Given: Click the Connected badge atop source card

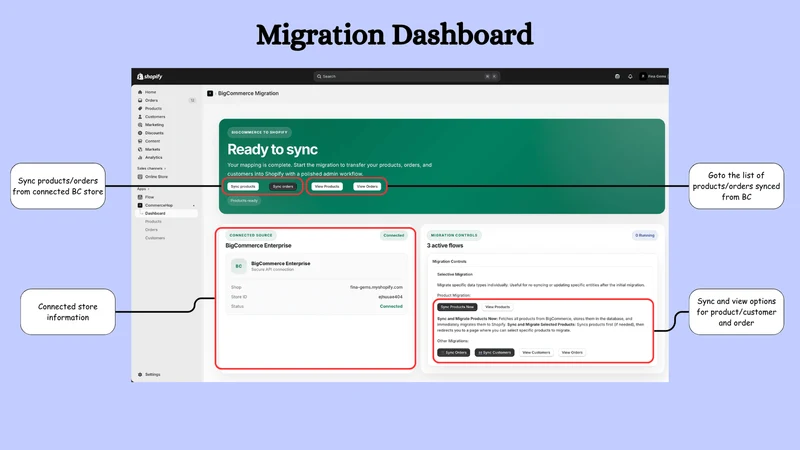Looking at the screenshot, I should [x=394, y=236].
